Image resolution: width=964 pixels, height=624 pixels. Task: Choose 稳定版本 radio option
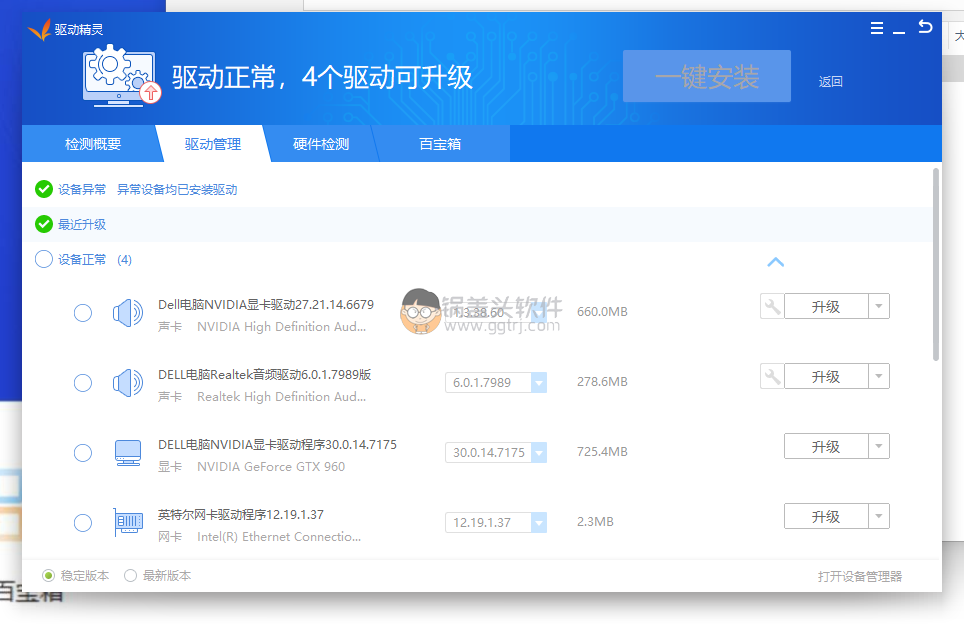tap(48, 575)
